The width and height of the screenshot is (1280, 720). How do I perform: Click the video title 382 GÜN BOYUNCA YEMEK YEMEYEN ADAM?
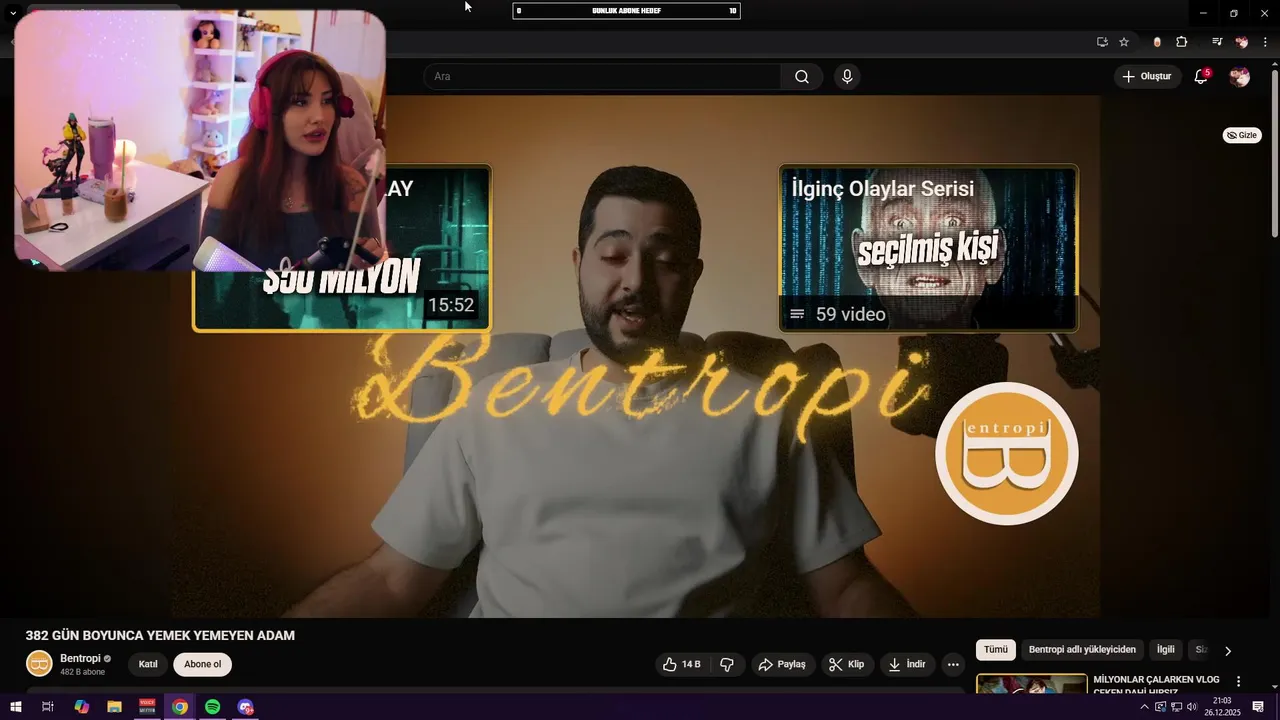click(x=160, y=636)
